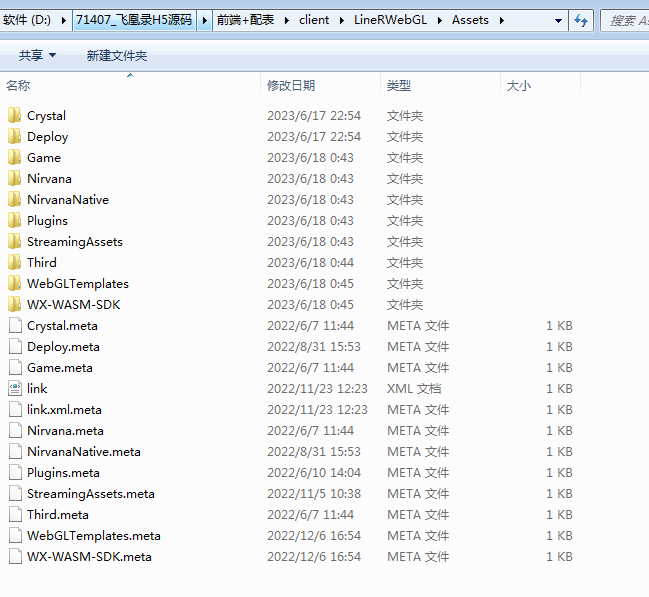Select the WebGLTemplates.meta file
Viewport: 649px width, 597px height.
tap(93, 536)
